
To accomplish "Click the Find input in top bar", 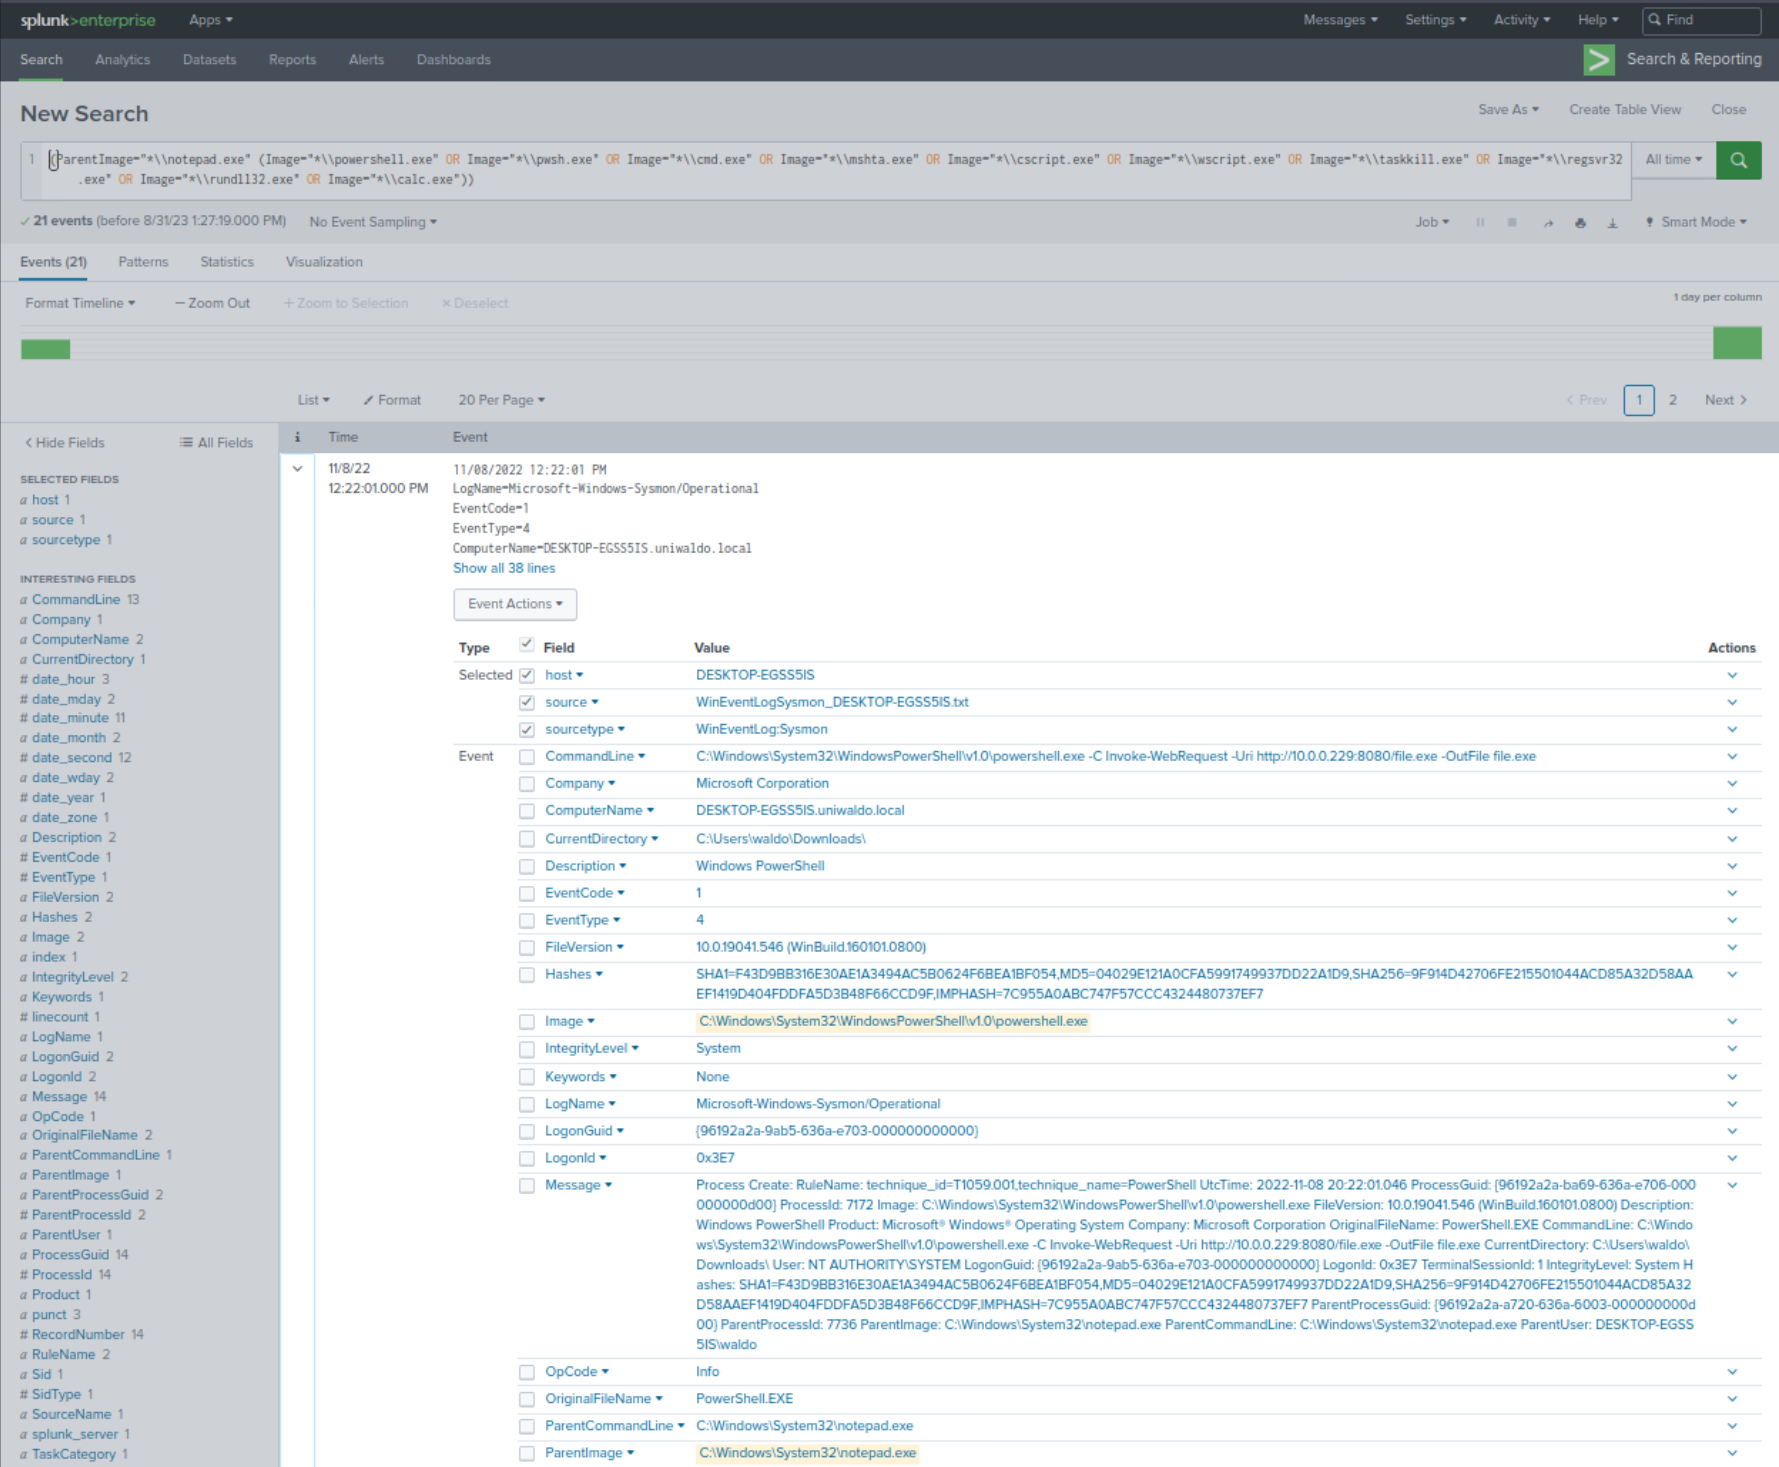I will click(1701, 20).
